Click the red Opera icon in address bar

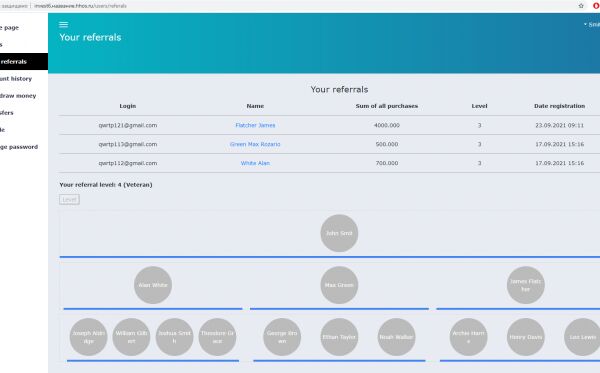tap(596, 6)
